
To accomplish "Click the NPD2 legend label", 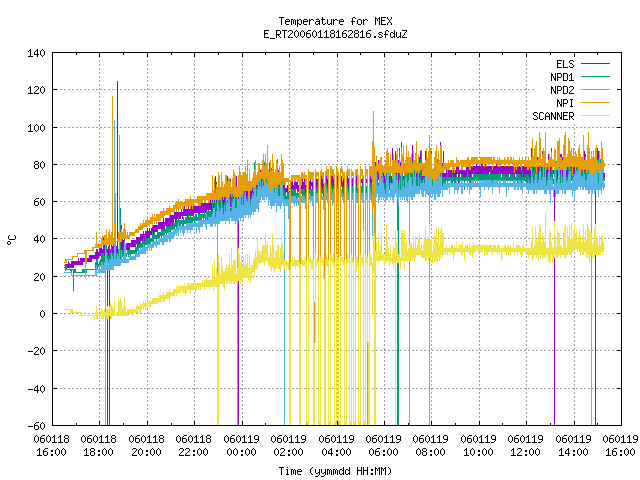I will [562, 90].
